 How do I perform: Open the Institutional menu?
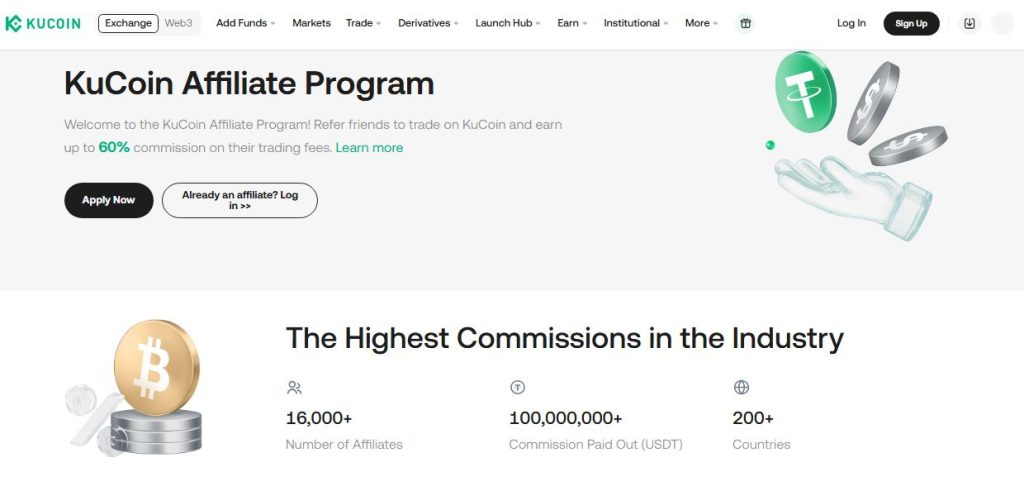click(636, 23)
